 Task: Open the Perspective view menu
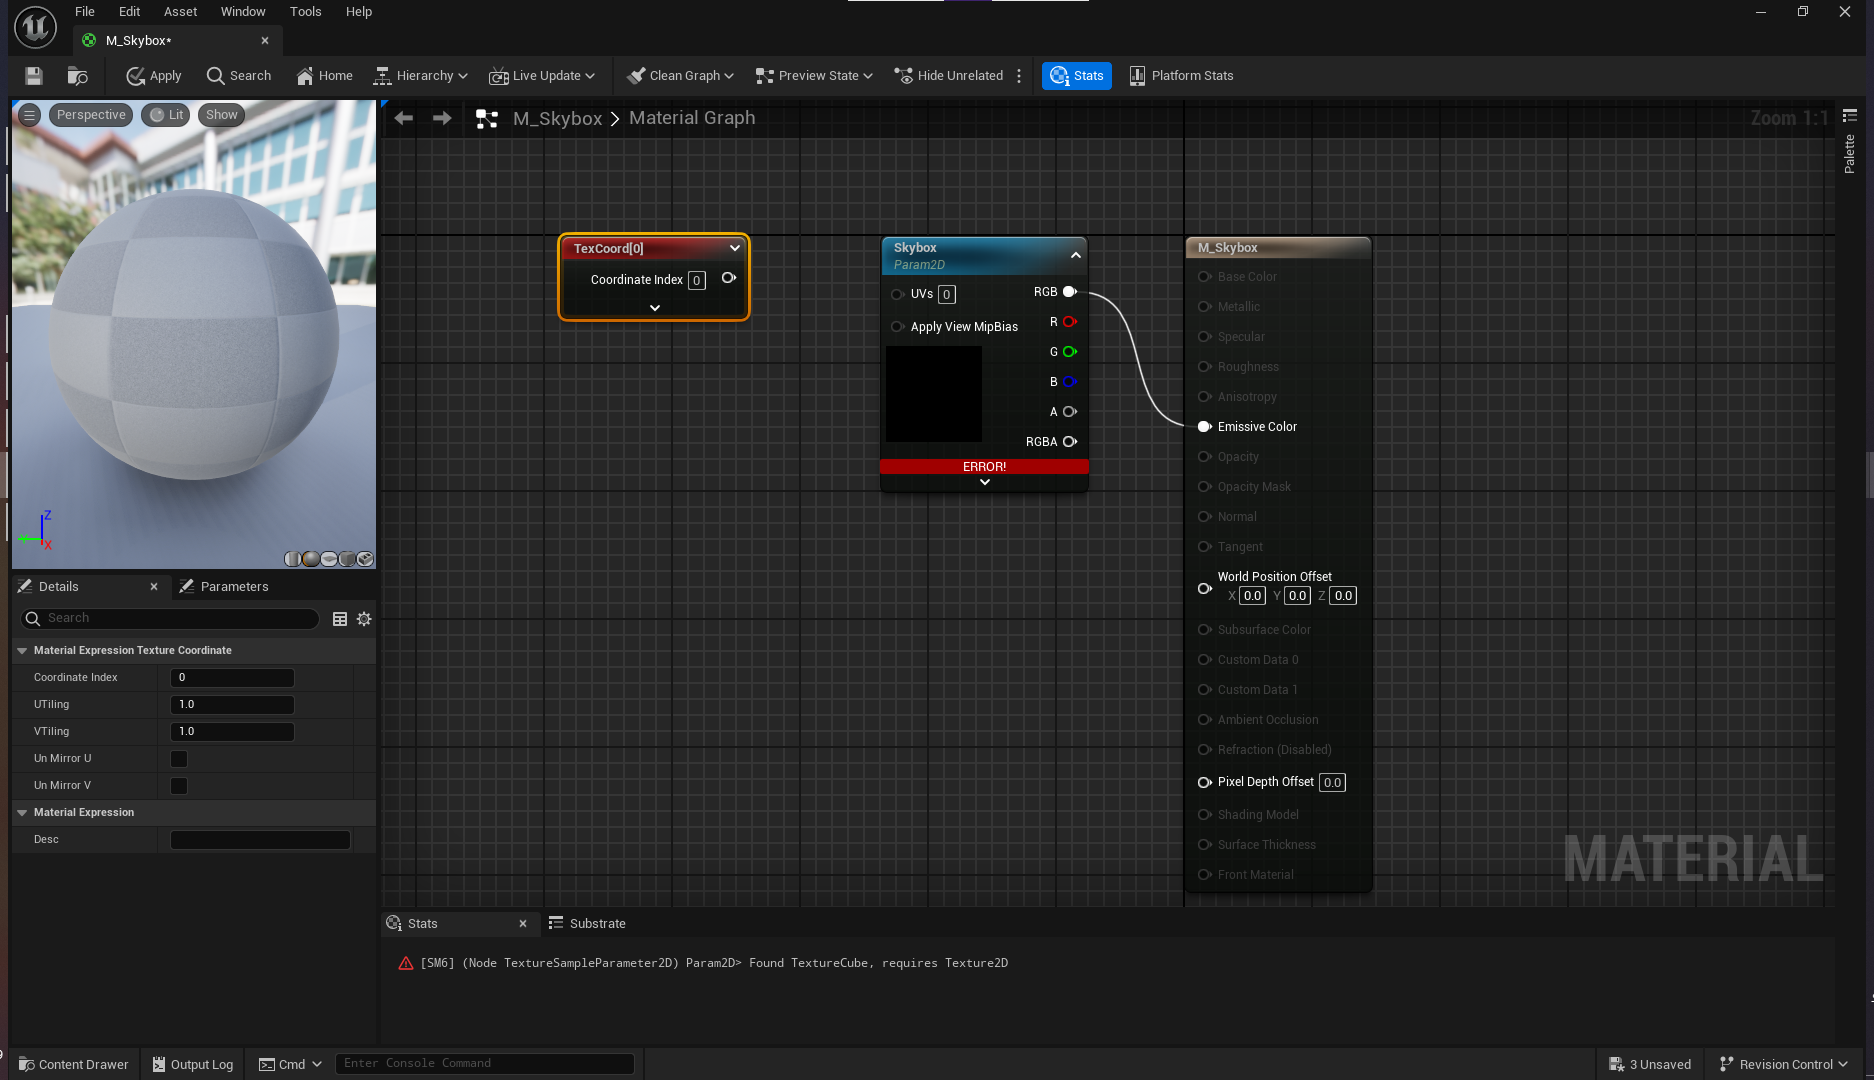point(91,115)
